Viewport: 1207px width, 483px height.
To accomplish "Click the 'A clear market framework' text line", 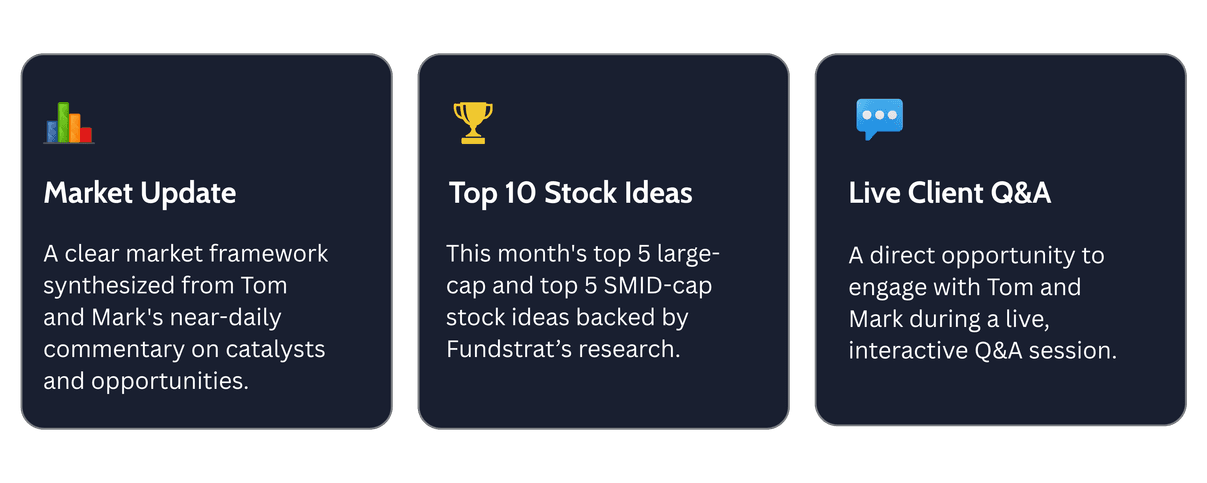I will (186, 254).
